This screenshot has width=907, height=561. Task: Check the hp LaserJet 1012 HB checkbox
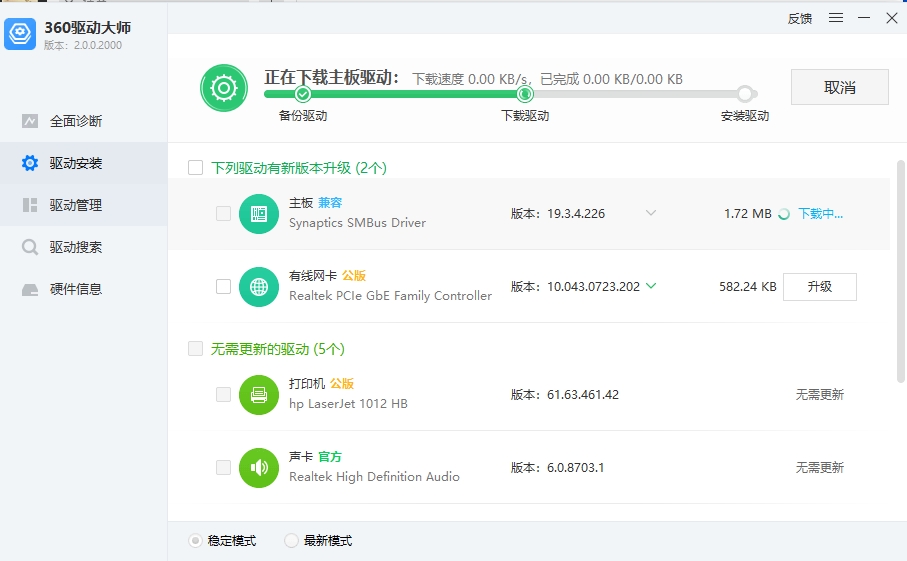223,394
